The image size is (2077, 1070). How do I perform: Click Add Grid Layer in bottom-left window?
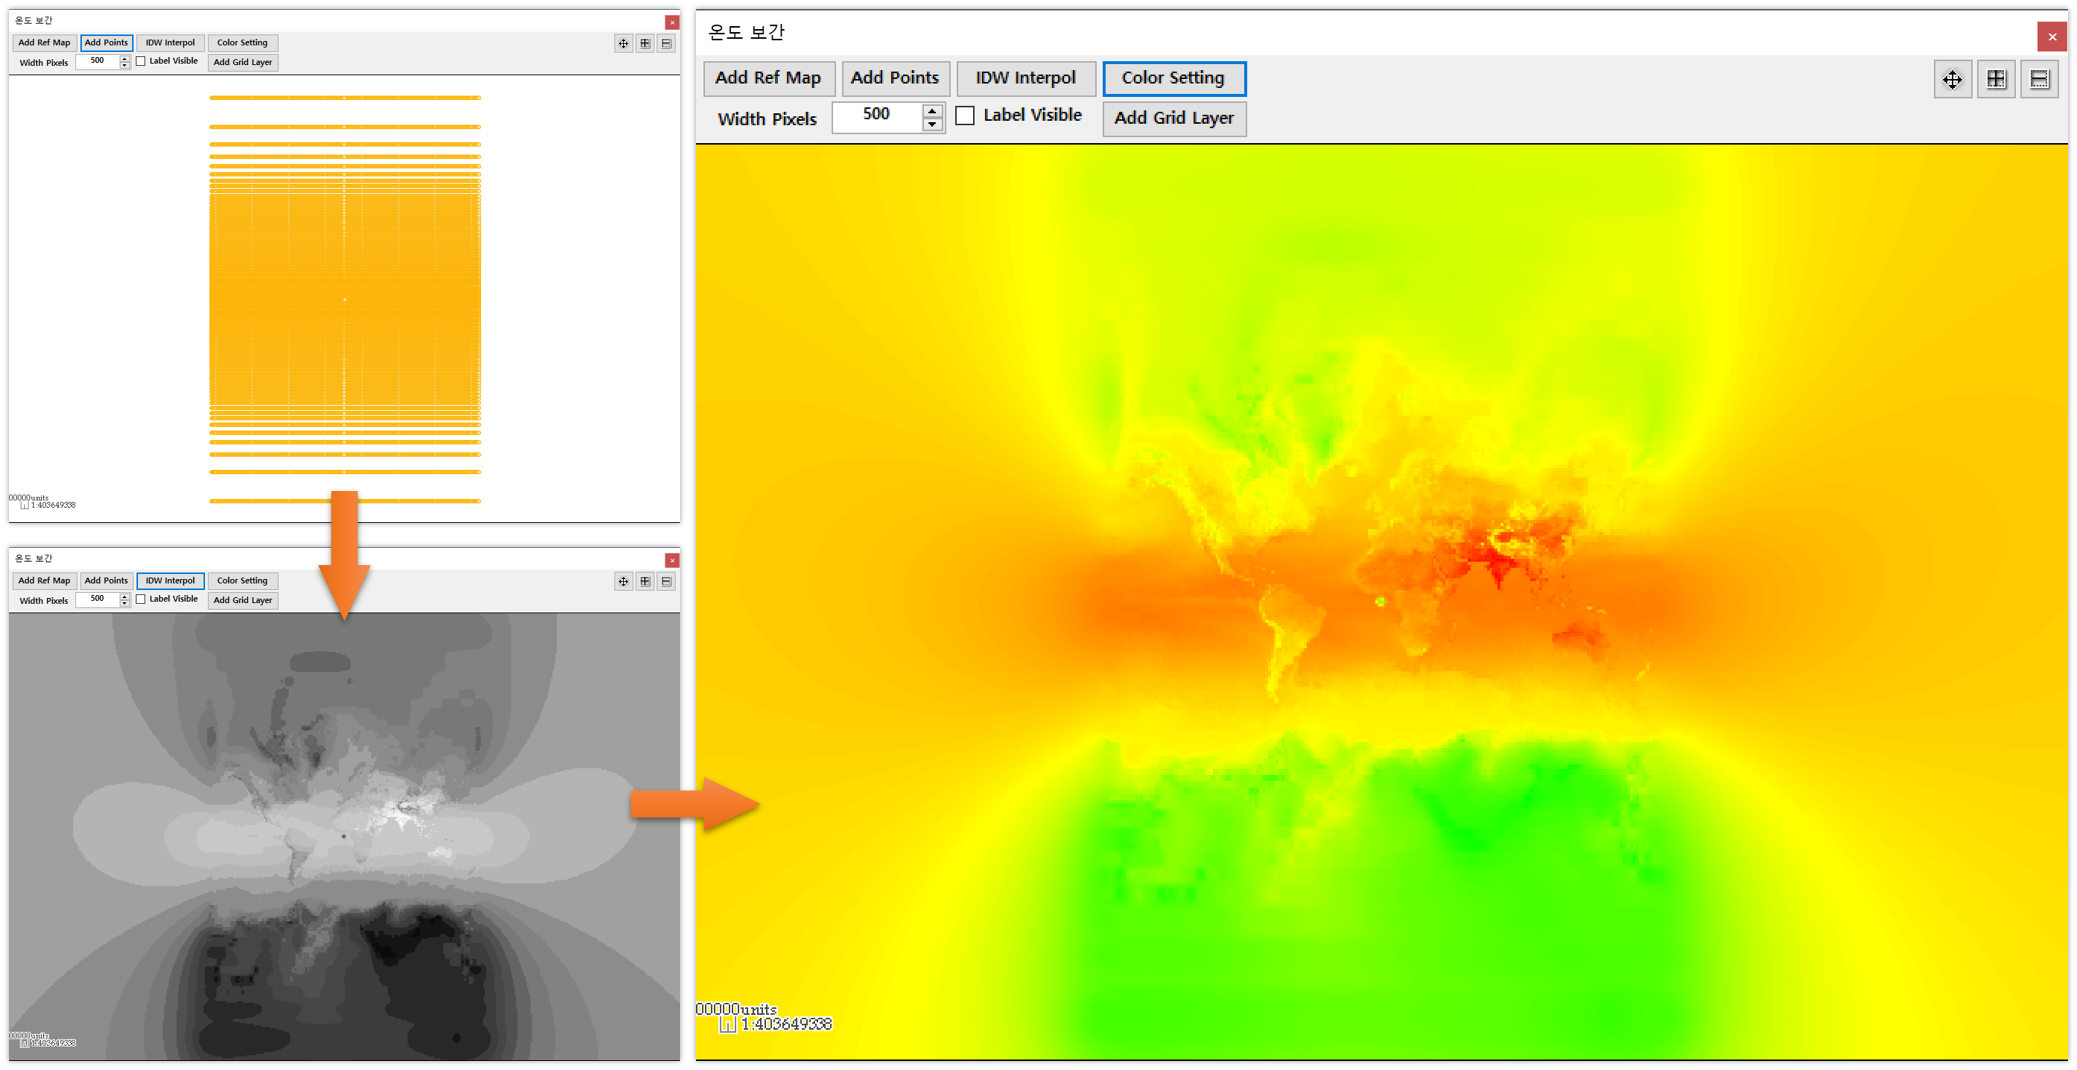[242, 600]
